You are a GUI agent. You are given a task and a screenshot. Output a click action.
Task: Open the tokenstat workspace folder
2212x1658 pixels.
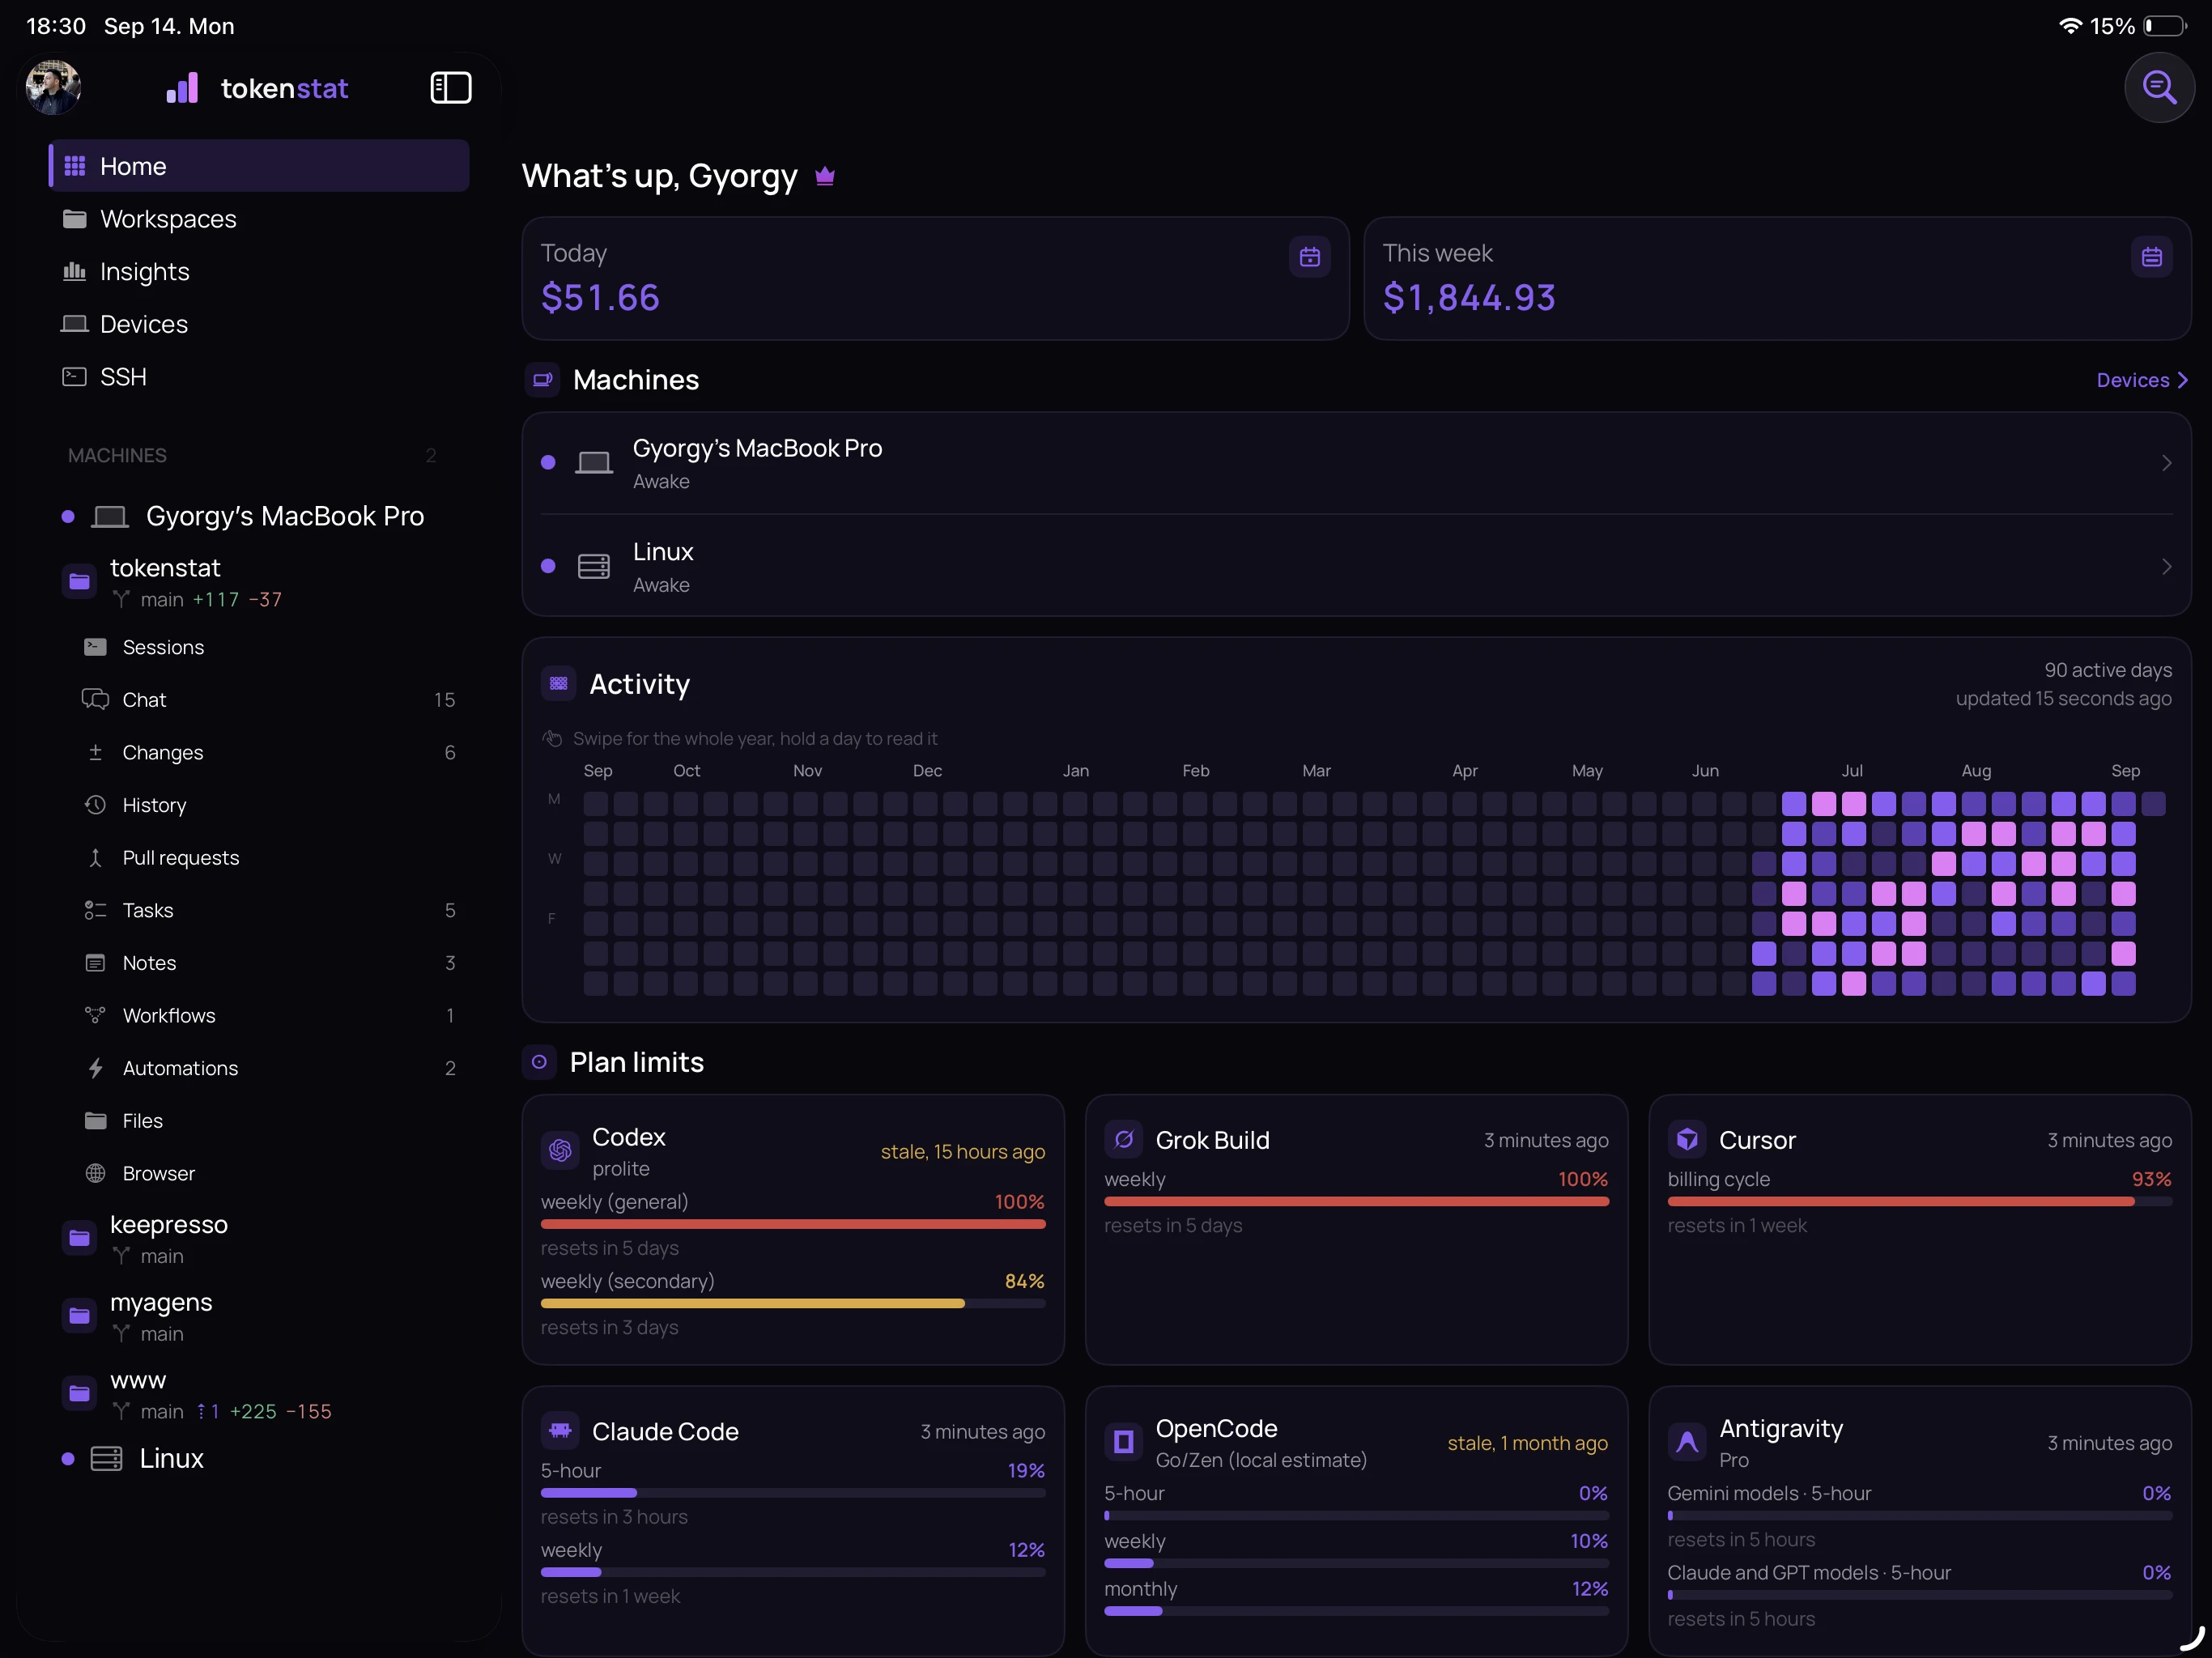click(258, 582)
